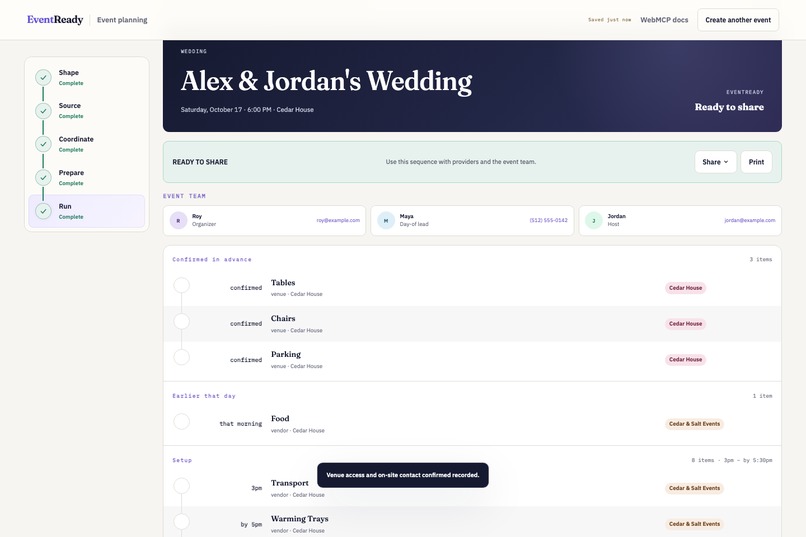Click the Food item title
The image size is (806, 537).
point(280,419)
